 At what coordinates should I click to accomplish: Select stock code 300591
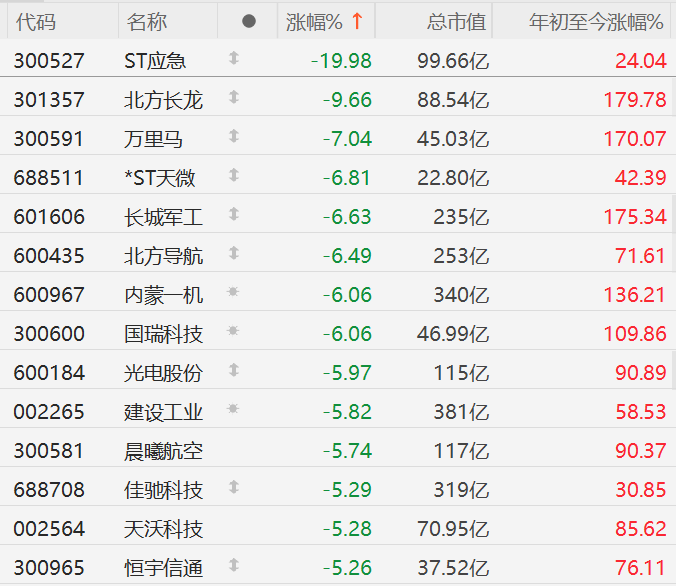49,139
